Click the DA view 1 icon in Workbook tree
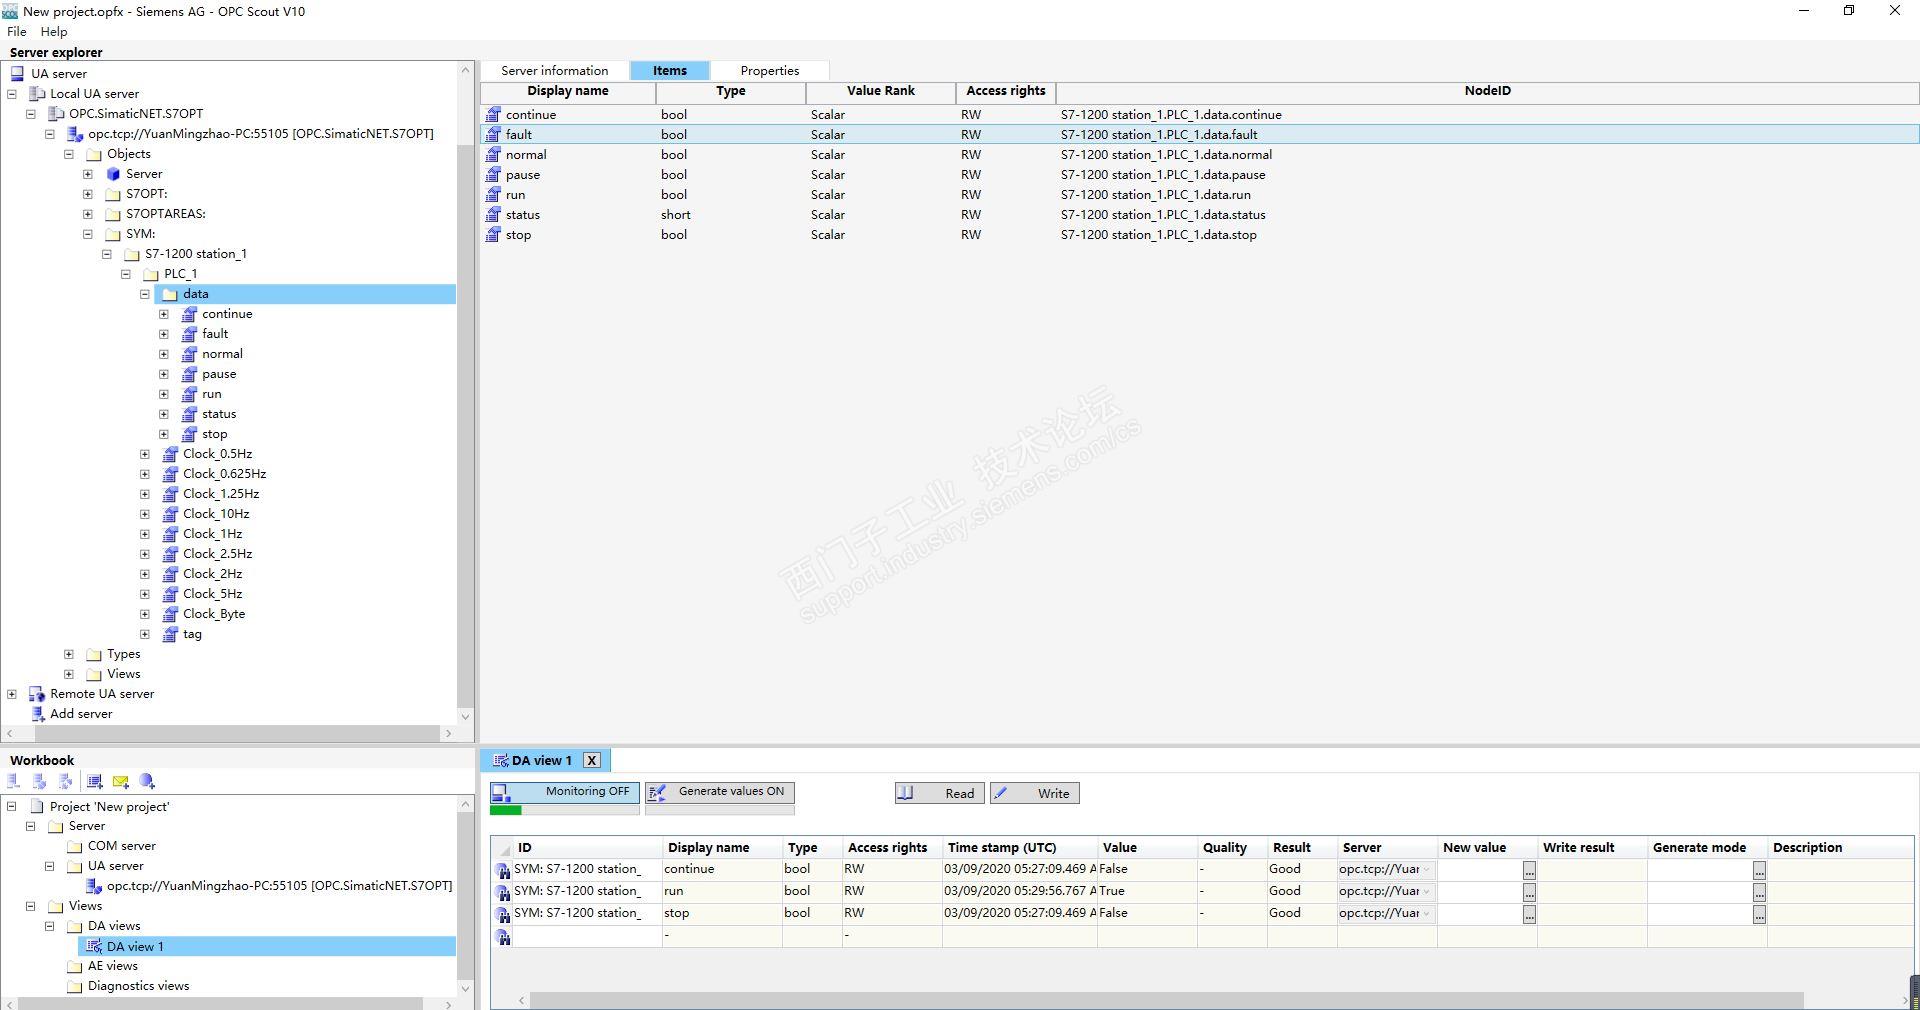Viewport: 1920px width, 1010px height. coord(94,946)
